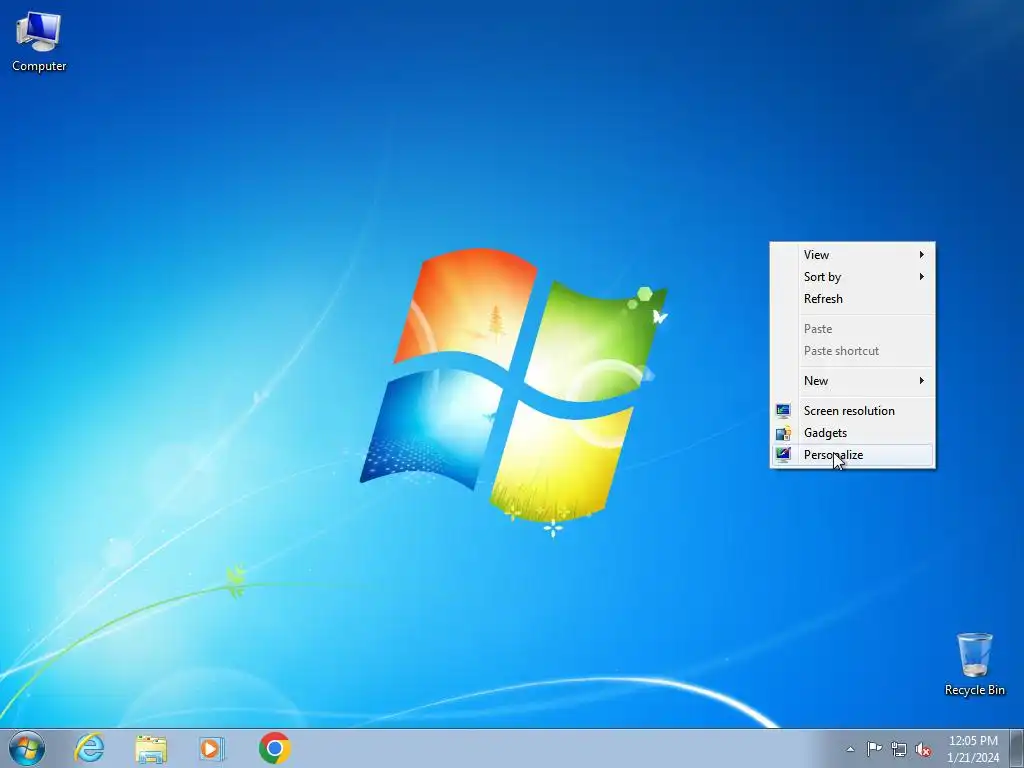This screenshot has width=1024, height=768.
Task: Open Windows Explorer from the taskbar
Action: [x=151, y=748]
